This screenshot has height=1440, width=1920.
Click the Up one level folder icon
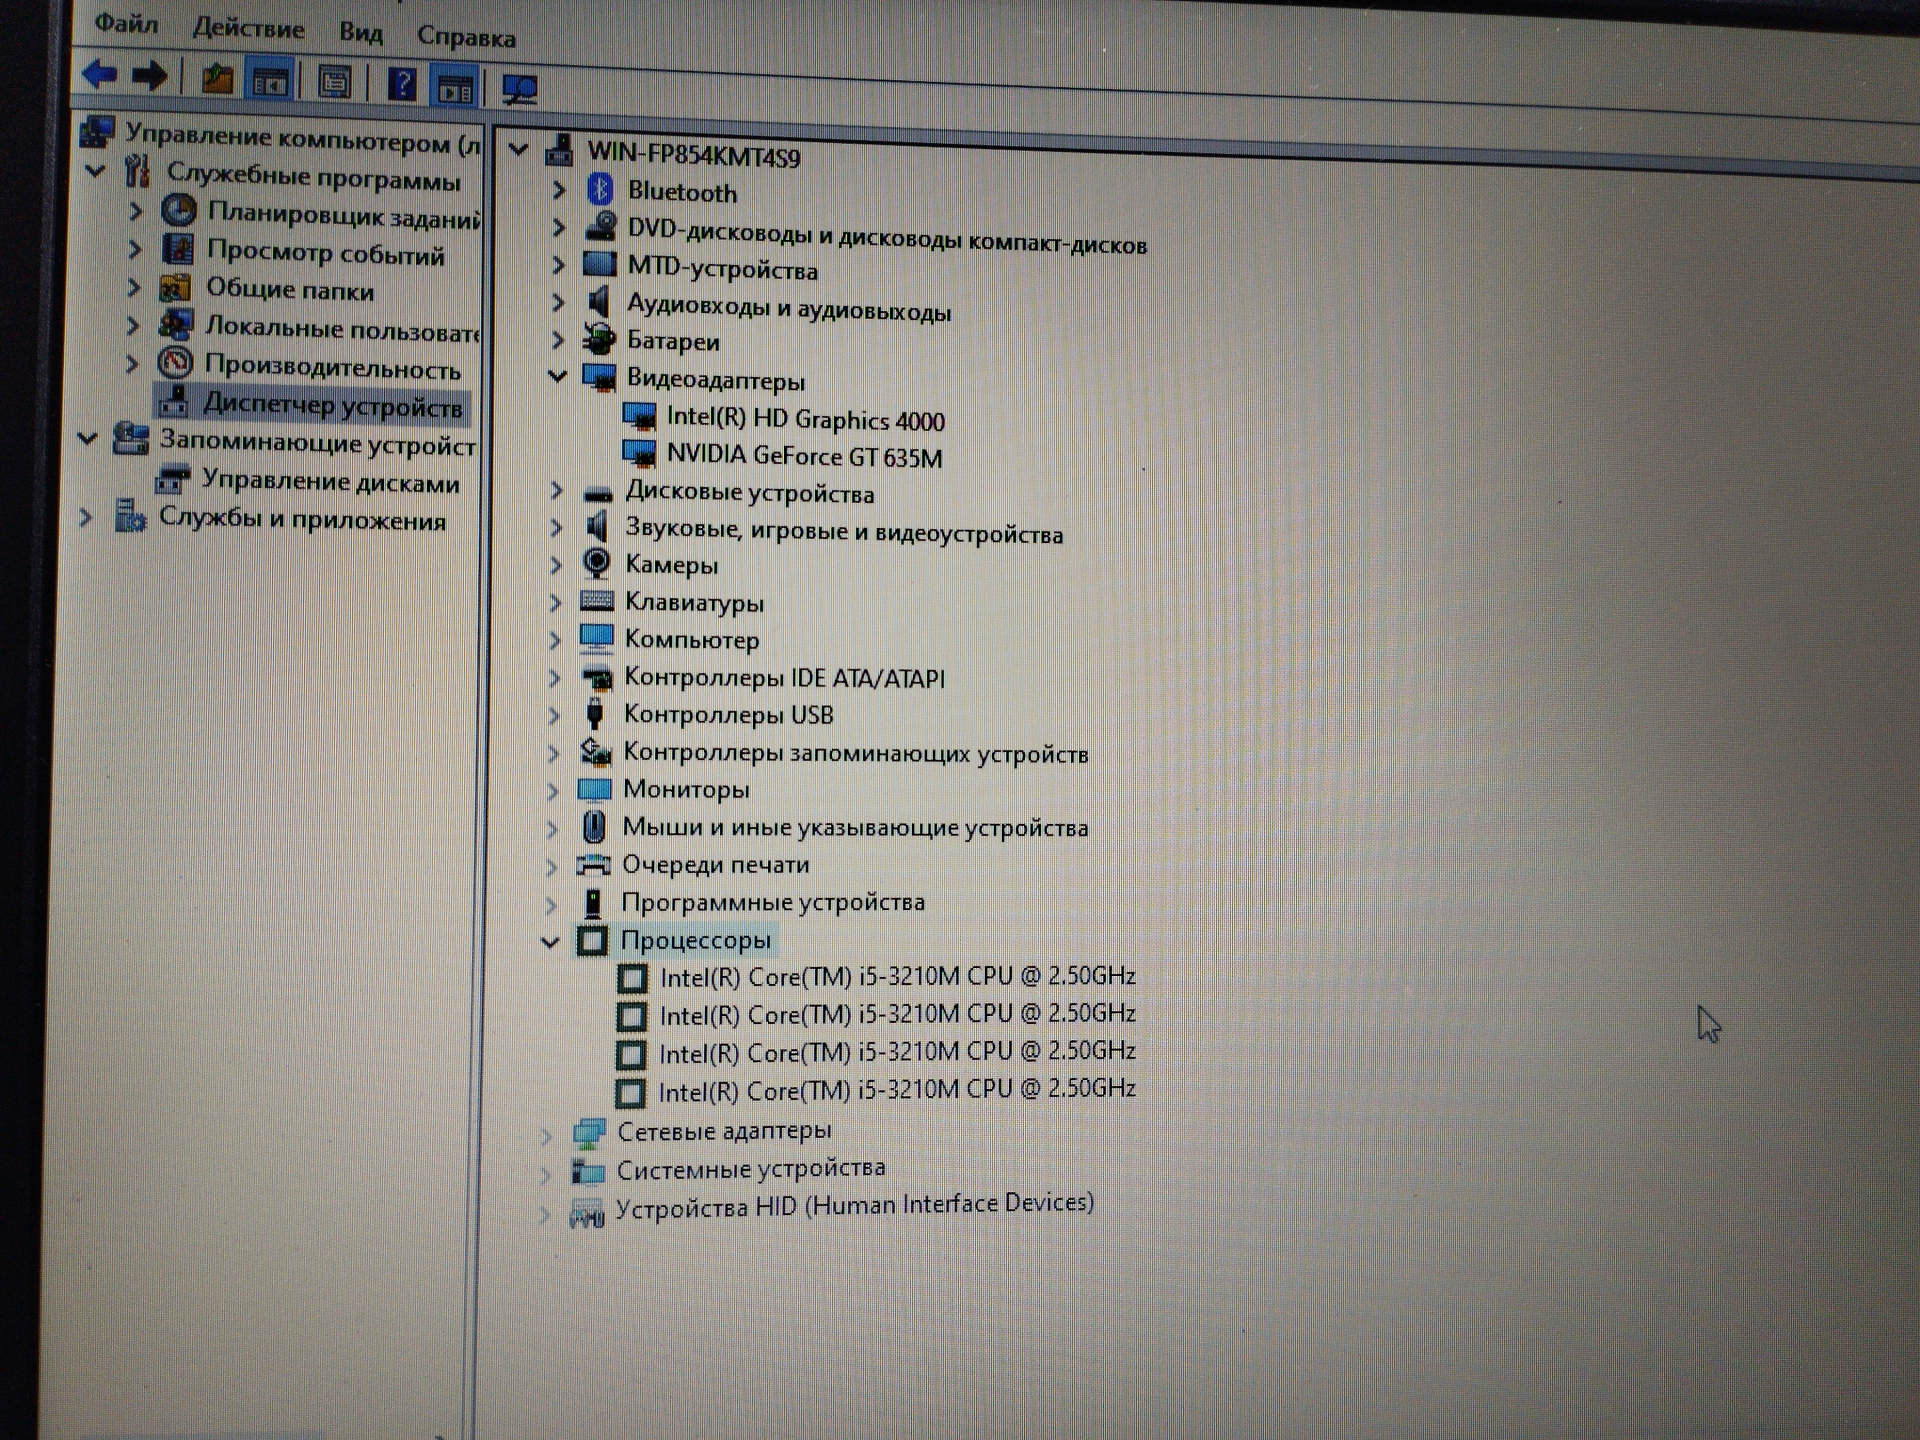(x=217, y=78)
